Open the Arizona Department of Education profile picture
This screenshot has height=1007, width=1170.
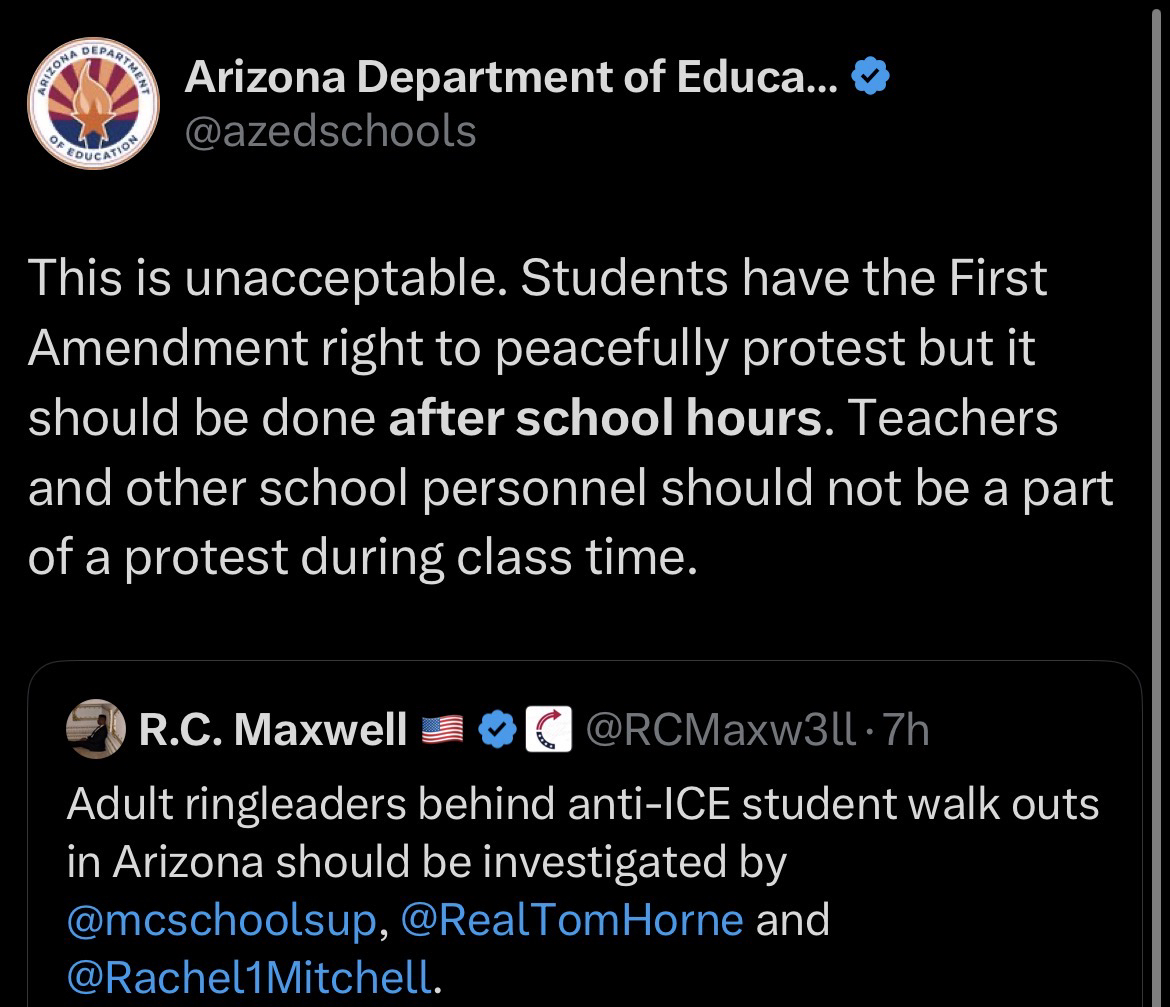point(93,107)
